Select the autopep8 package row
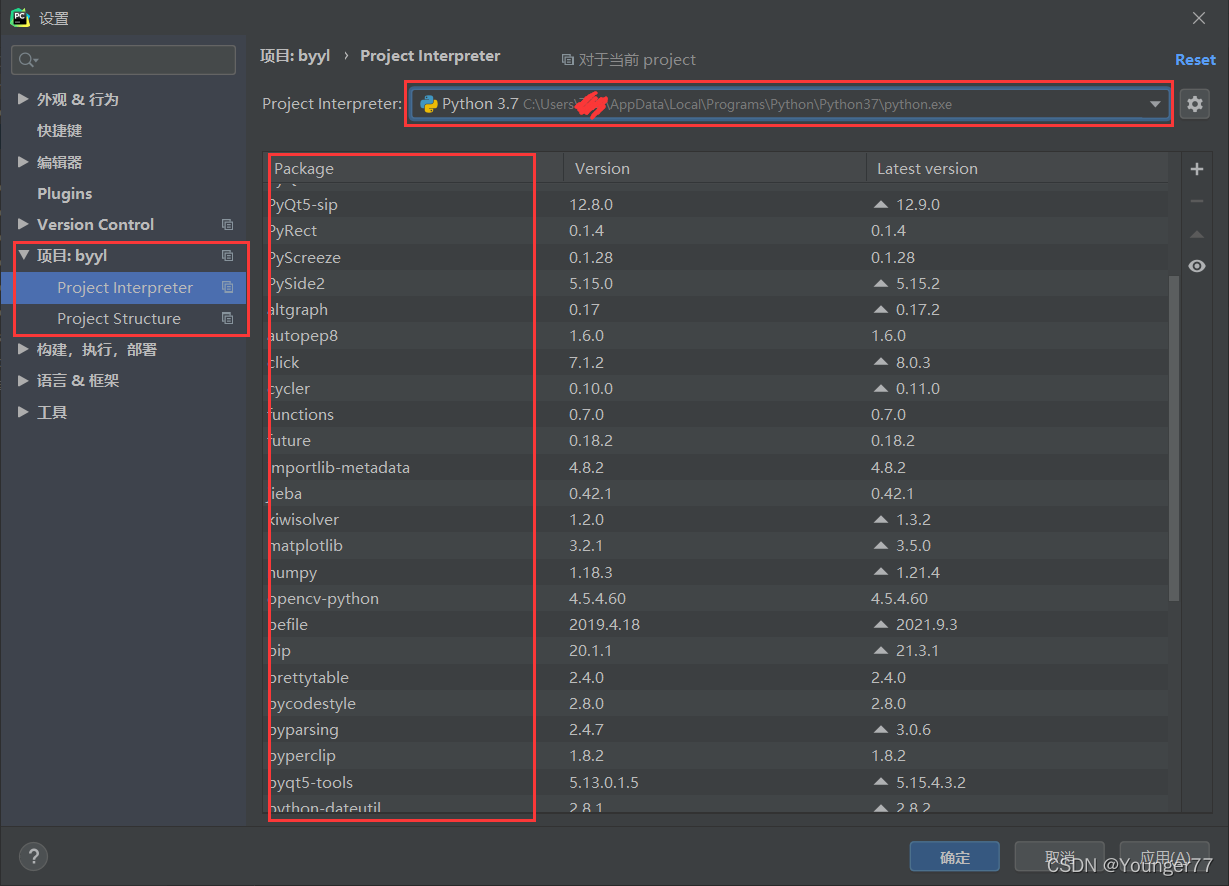This screenshot has height=886, width=1229. (x=716, y=336)
